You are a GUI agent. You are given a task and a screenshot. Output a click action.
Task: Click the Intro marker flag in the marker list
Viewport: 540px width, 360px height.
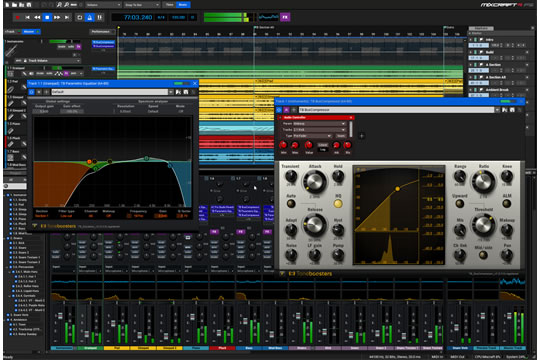(481, 40)
